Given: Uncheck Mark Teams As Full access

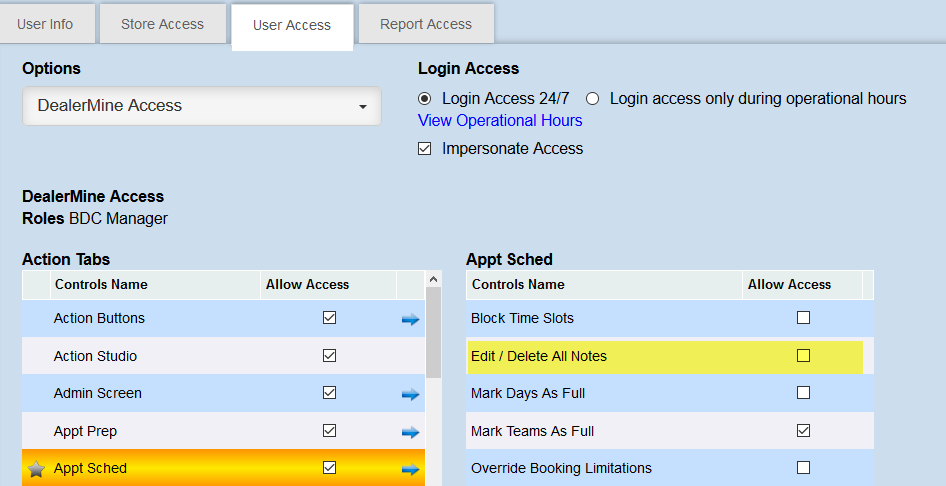Looking at the screenshot, I should tap(803, 431).
